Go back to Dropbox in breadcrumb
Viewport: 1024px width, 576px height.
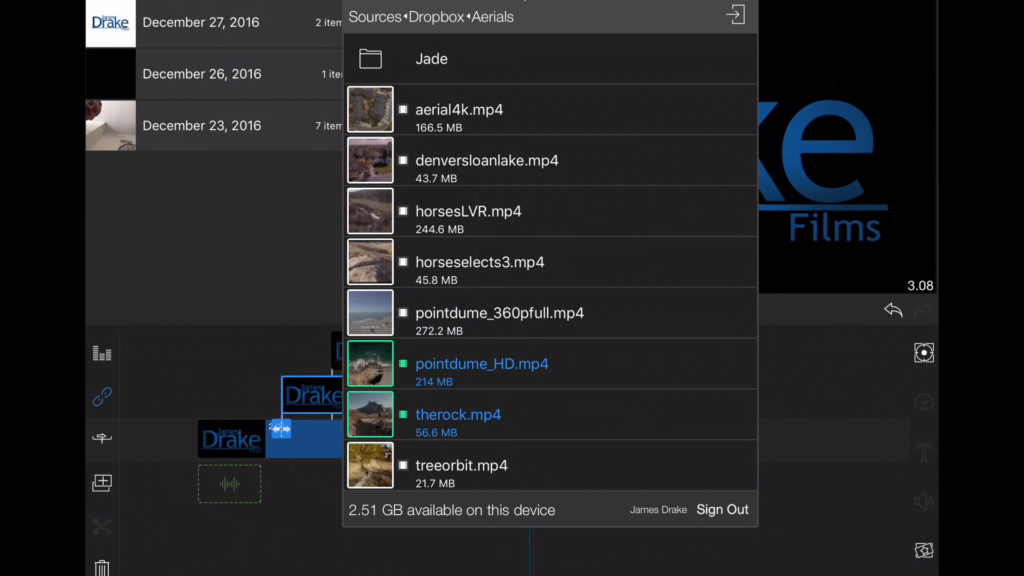click(436, 17)
